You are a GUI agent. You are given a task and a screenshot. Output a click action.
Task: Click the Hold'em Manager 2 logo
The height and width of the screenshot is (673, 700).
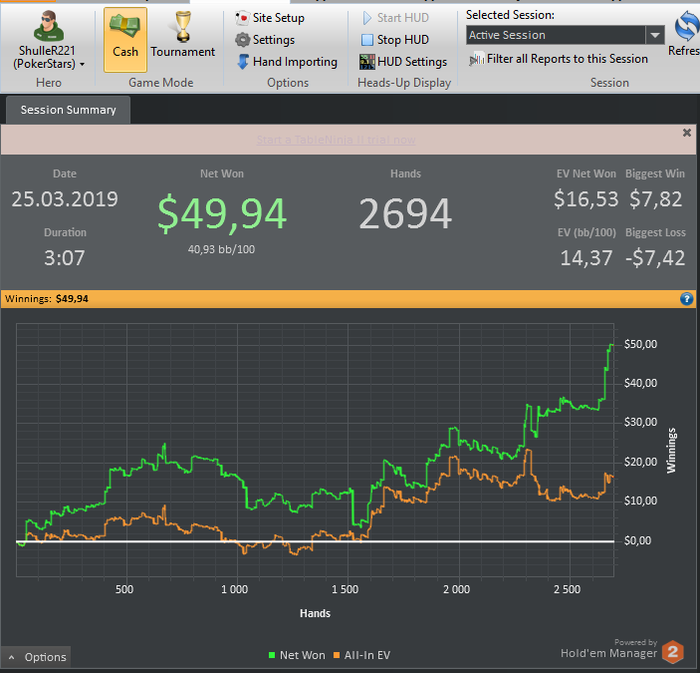coord(672,652)
